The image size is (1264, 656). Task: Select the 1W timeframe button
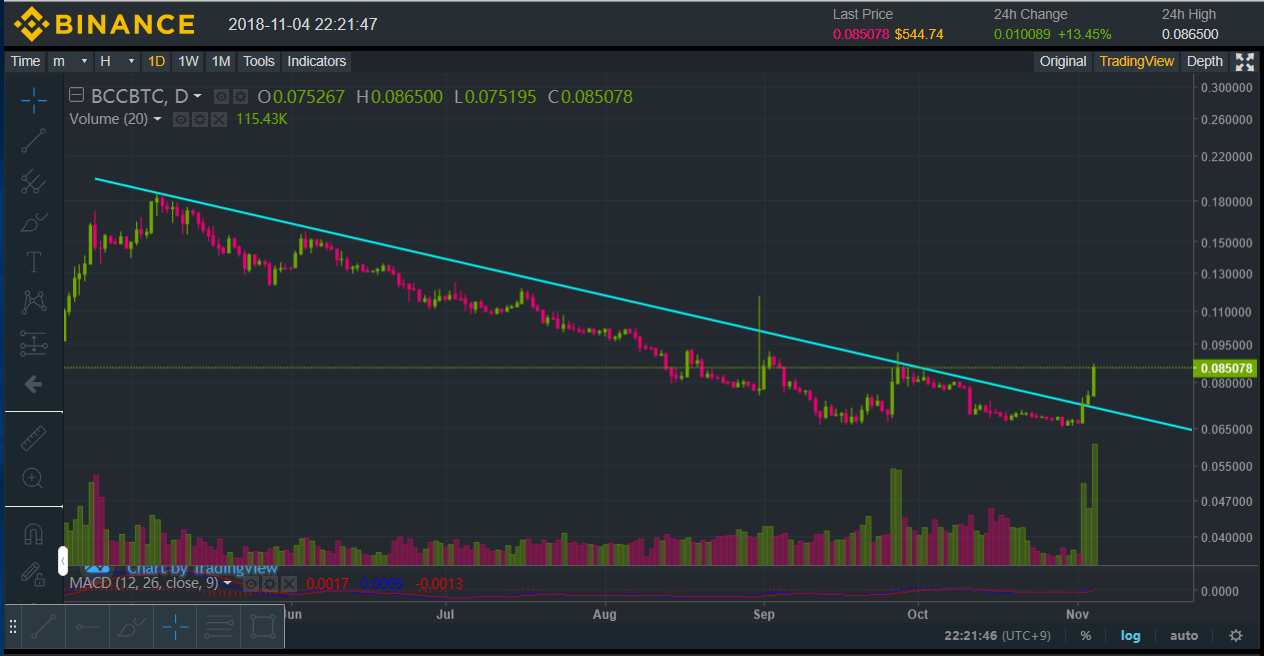[188, 61]
